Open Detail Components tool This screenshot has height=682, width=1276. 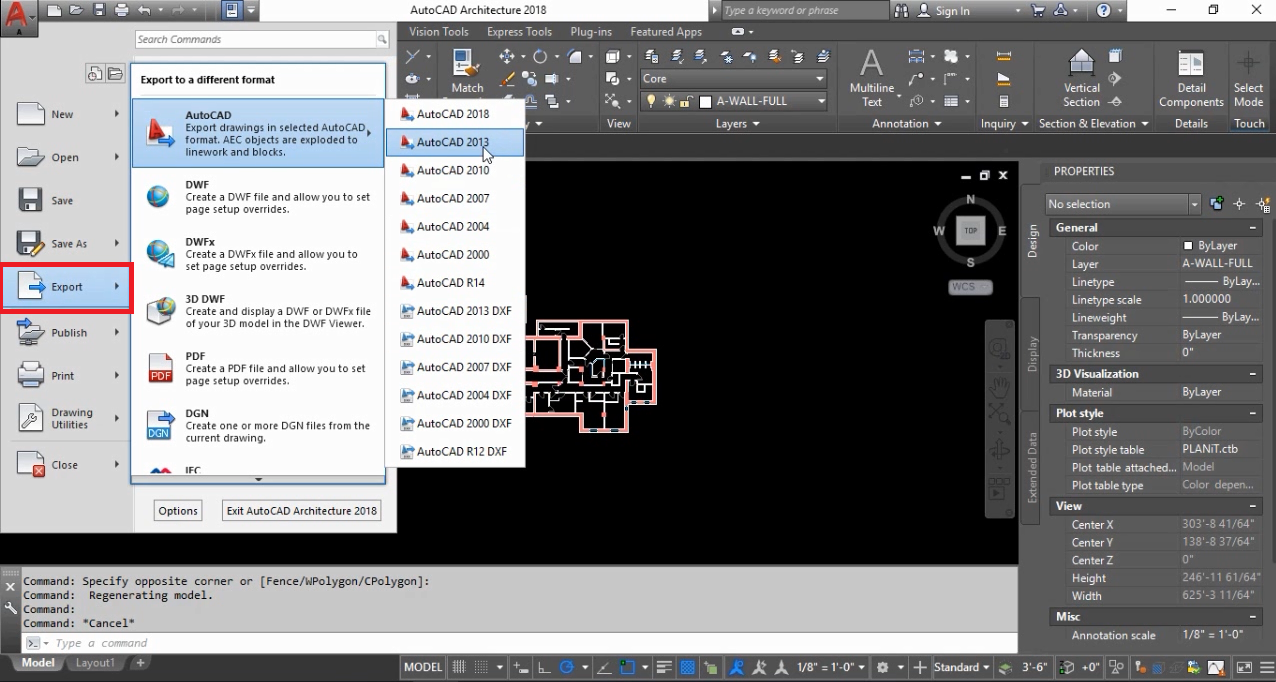click(x=1191, y=79)
